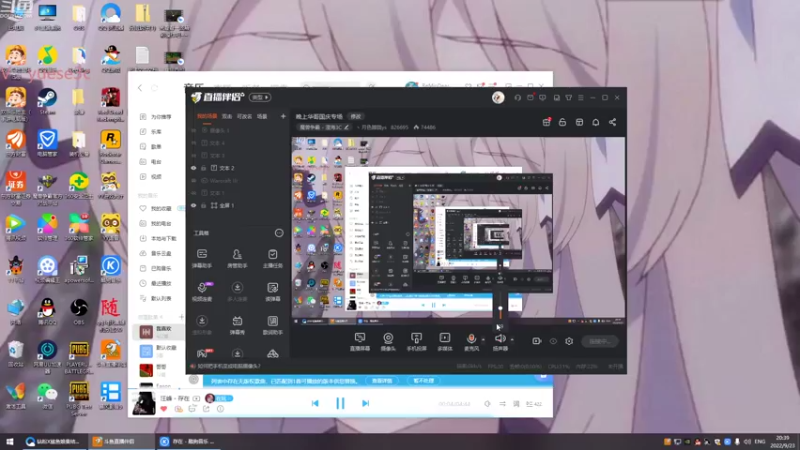Open the headset customer service icon
The height and width of the screenshot is (450, 800).
[x=517, y=97]
